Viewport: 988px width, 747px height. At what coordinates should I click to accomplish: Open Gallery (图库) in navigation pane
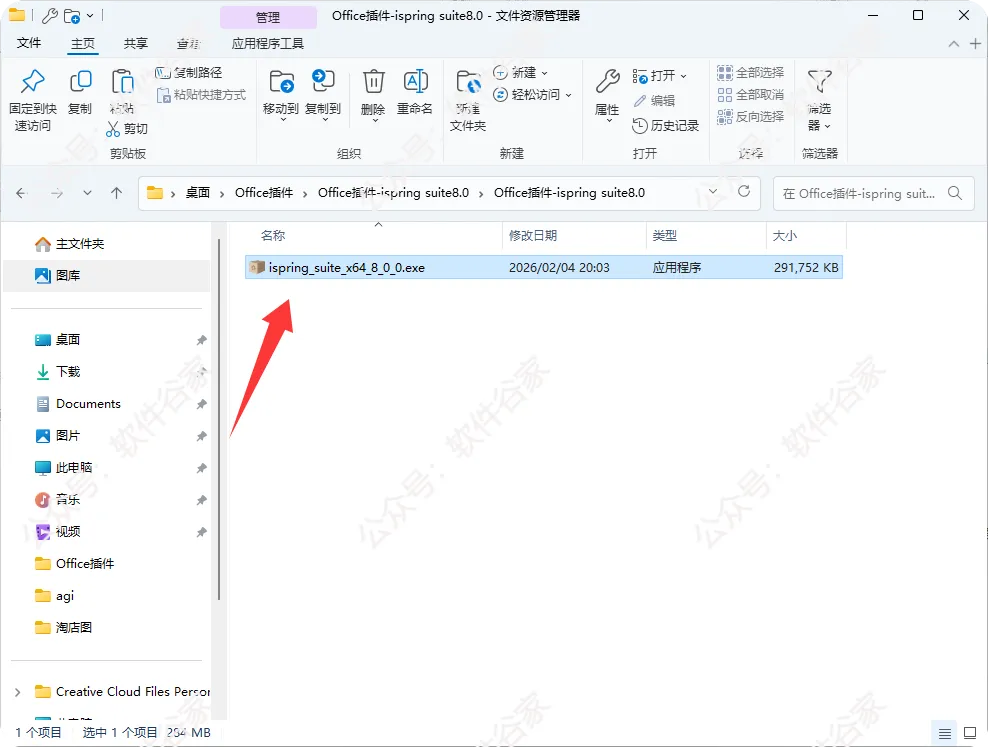[x=67, y=275]
